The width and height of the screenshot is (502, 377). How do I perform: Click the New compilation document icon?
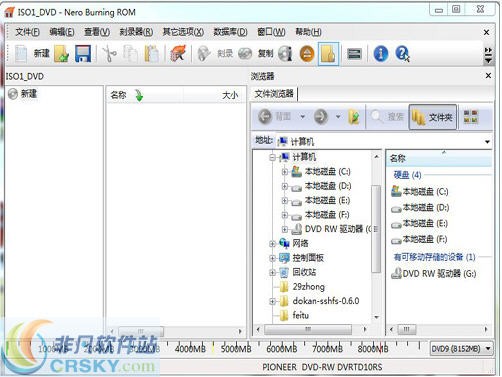[21, 53]
